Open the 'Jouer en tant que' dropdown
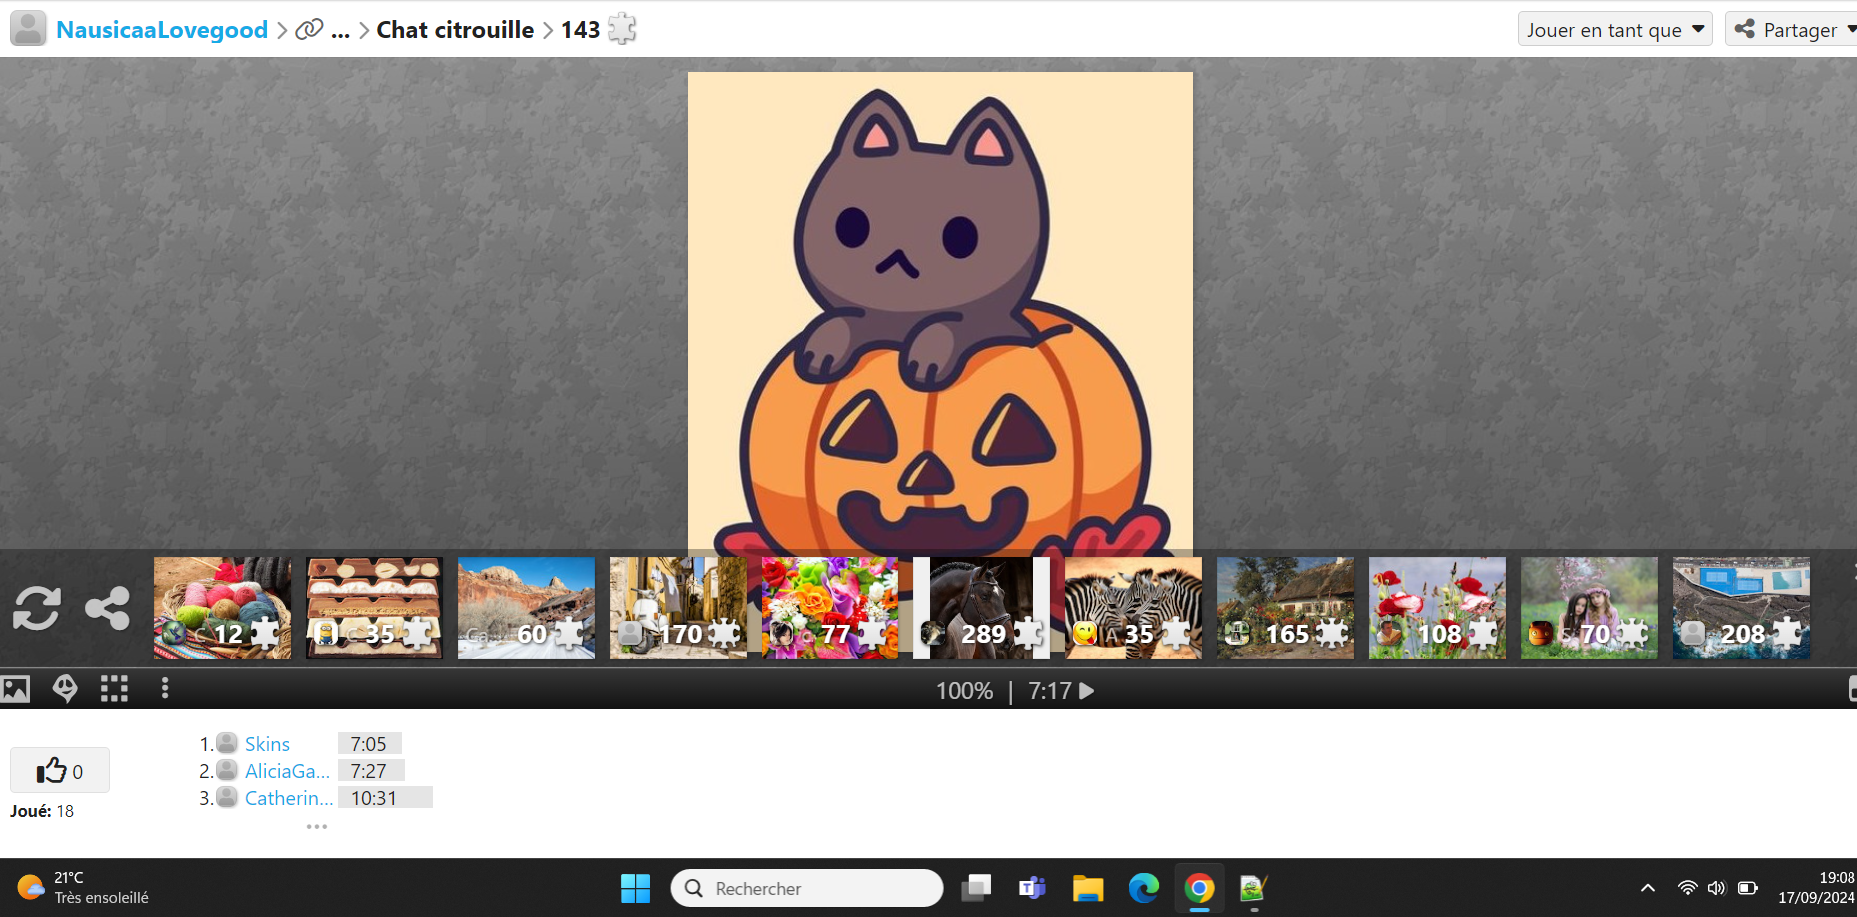 pyautogui.click(x=1615, y=30)
